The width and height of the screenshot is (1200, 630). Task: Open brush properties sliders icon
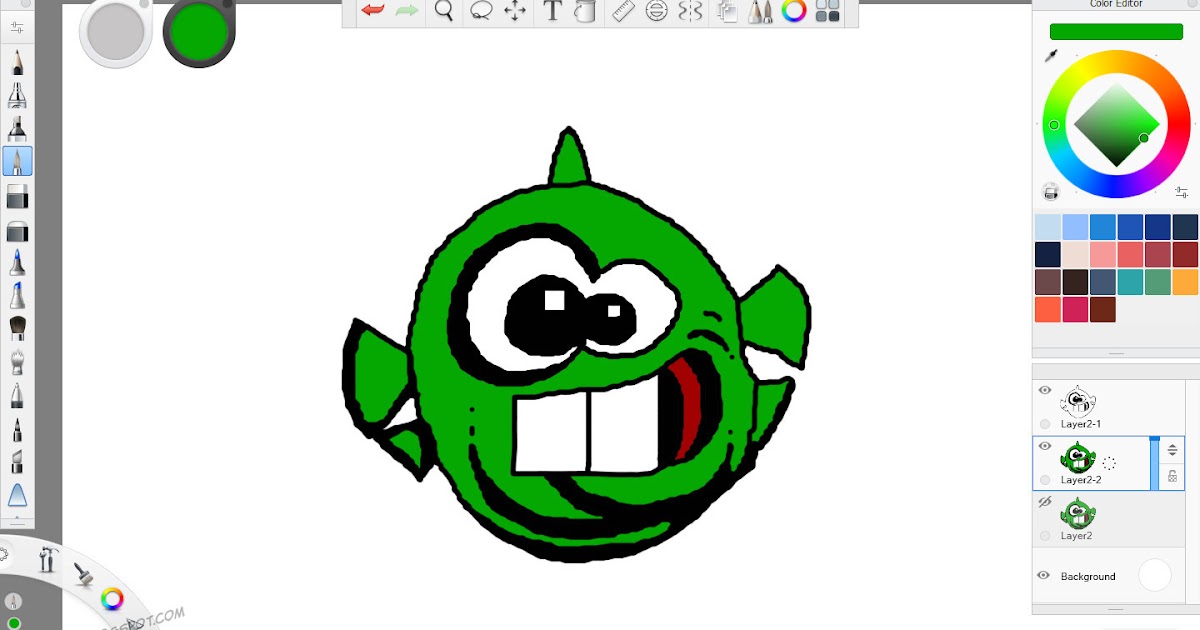tap(16, 28)
